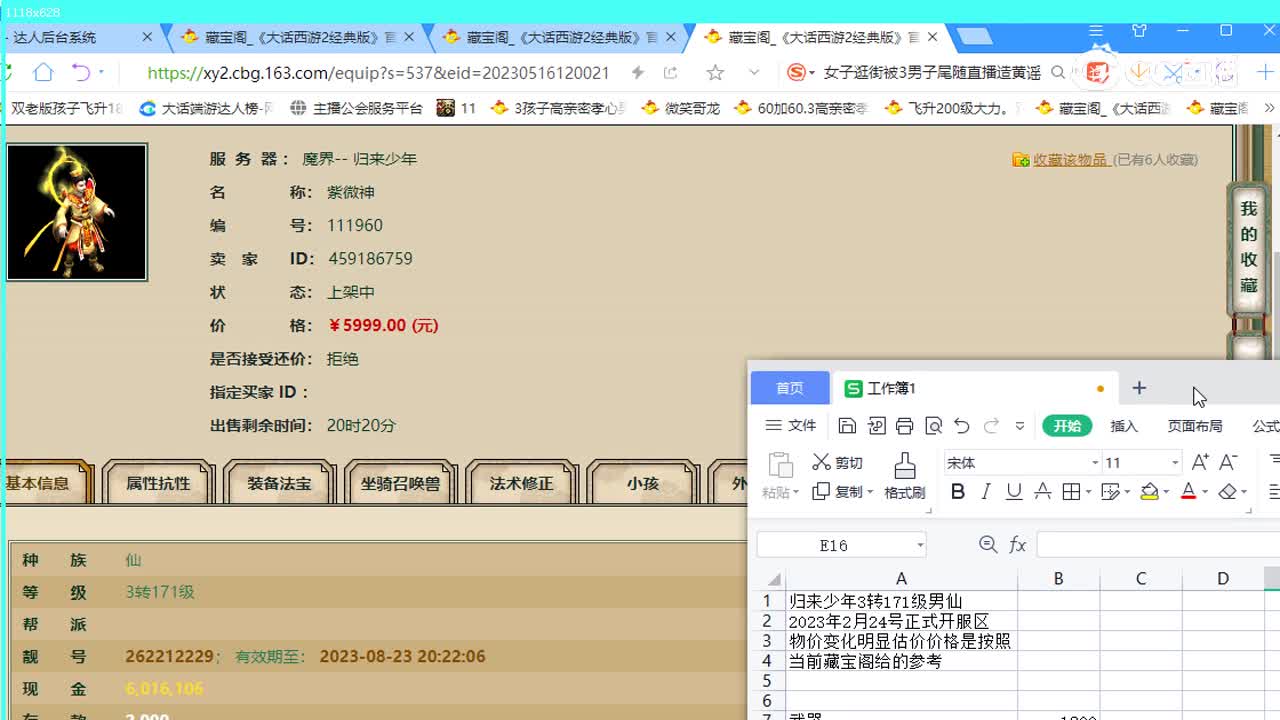Click cell A2 2023年2月24号正式开服区

click(x=901, y=621)
